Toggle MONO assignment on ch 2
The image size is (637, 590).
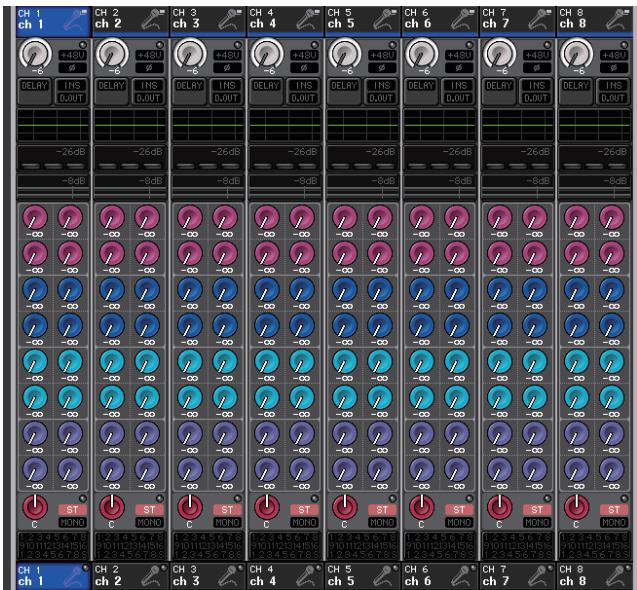coord(149,522)
